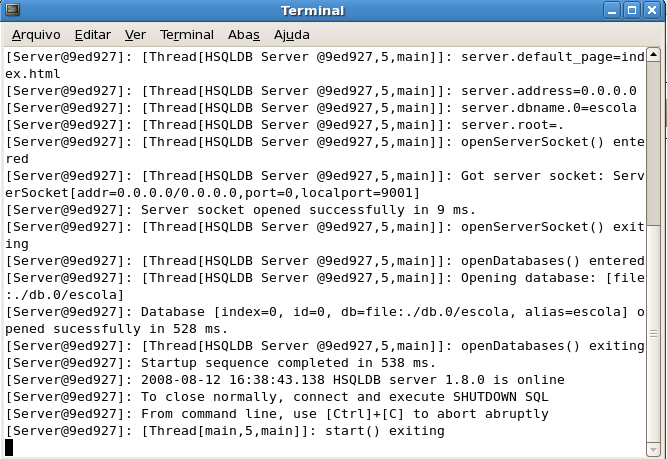This screenshot has width=667, height=459.
Task: Click the Terminal title bar text
Action: [x=312, y=11]
